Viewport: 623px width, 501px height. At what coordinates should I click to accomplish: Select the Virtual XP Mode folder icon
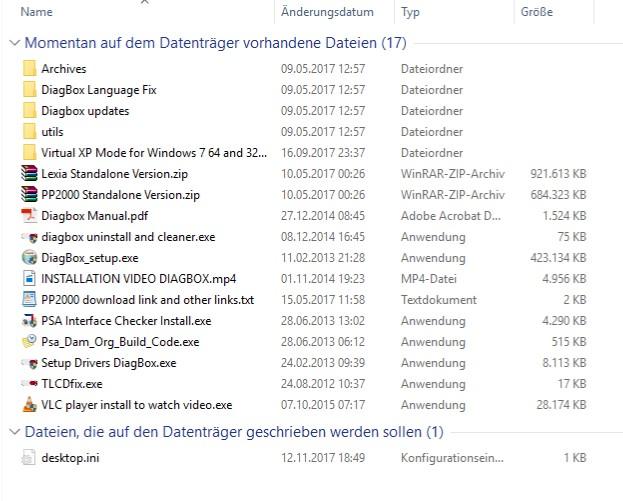29,153
